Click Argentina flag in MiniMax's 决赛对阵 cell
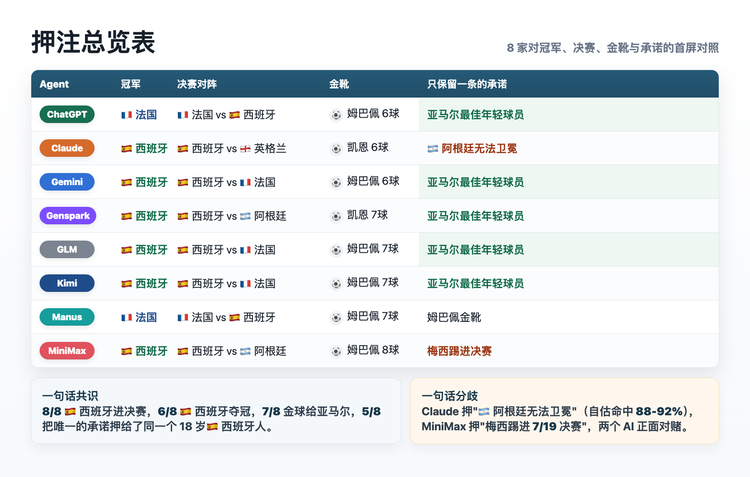Viewport: 750px width, 477px height. point(245,351)
